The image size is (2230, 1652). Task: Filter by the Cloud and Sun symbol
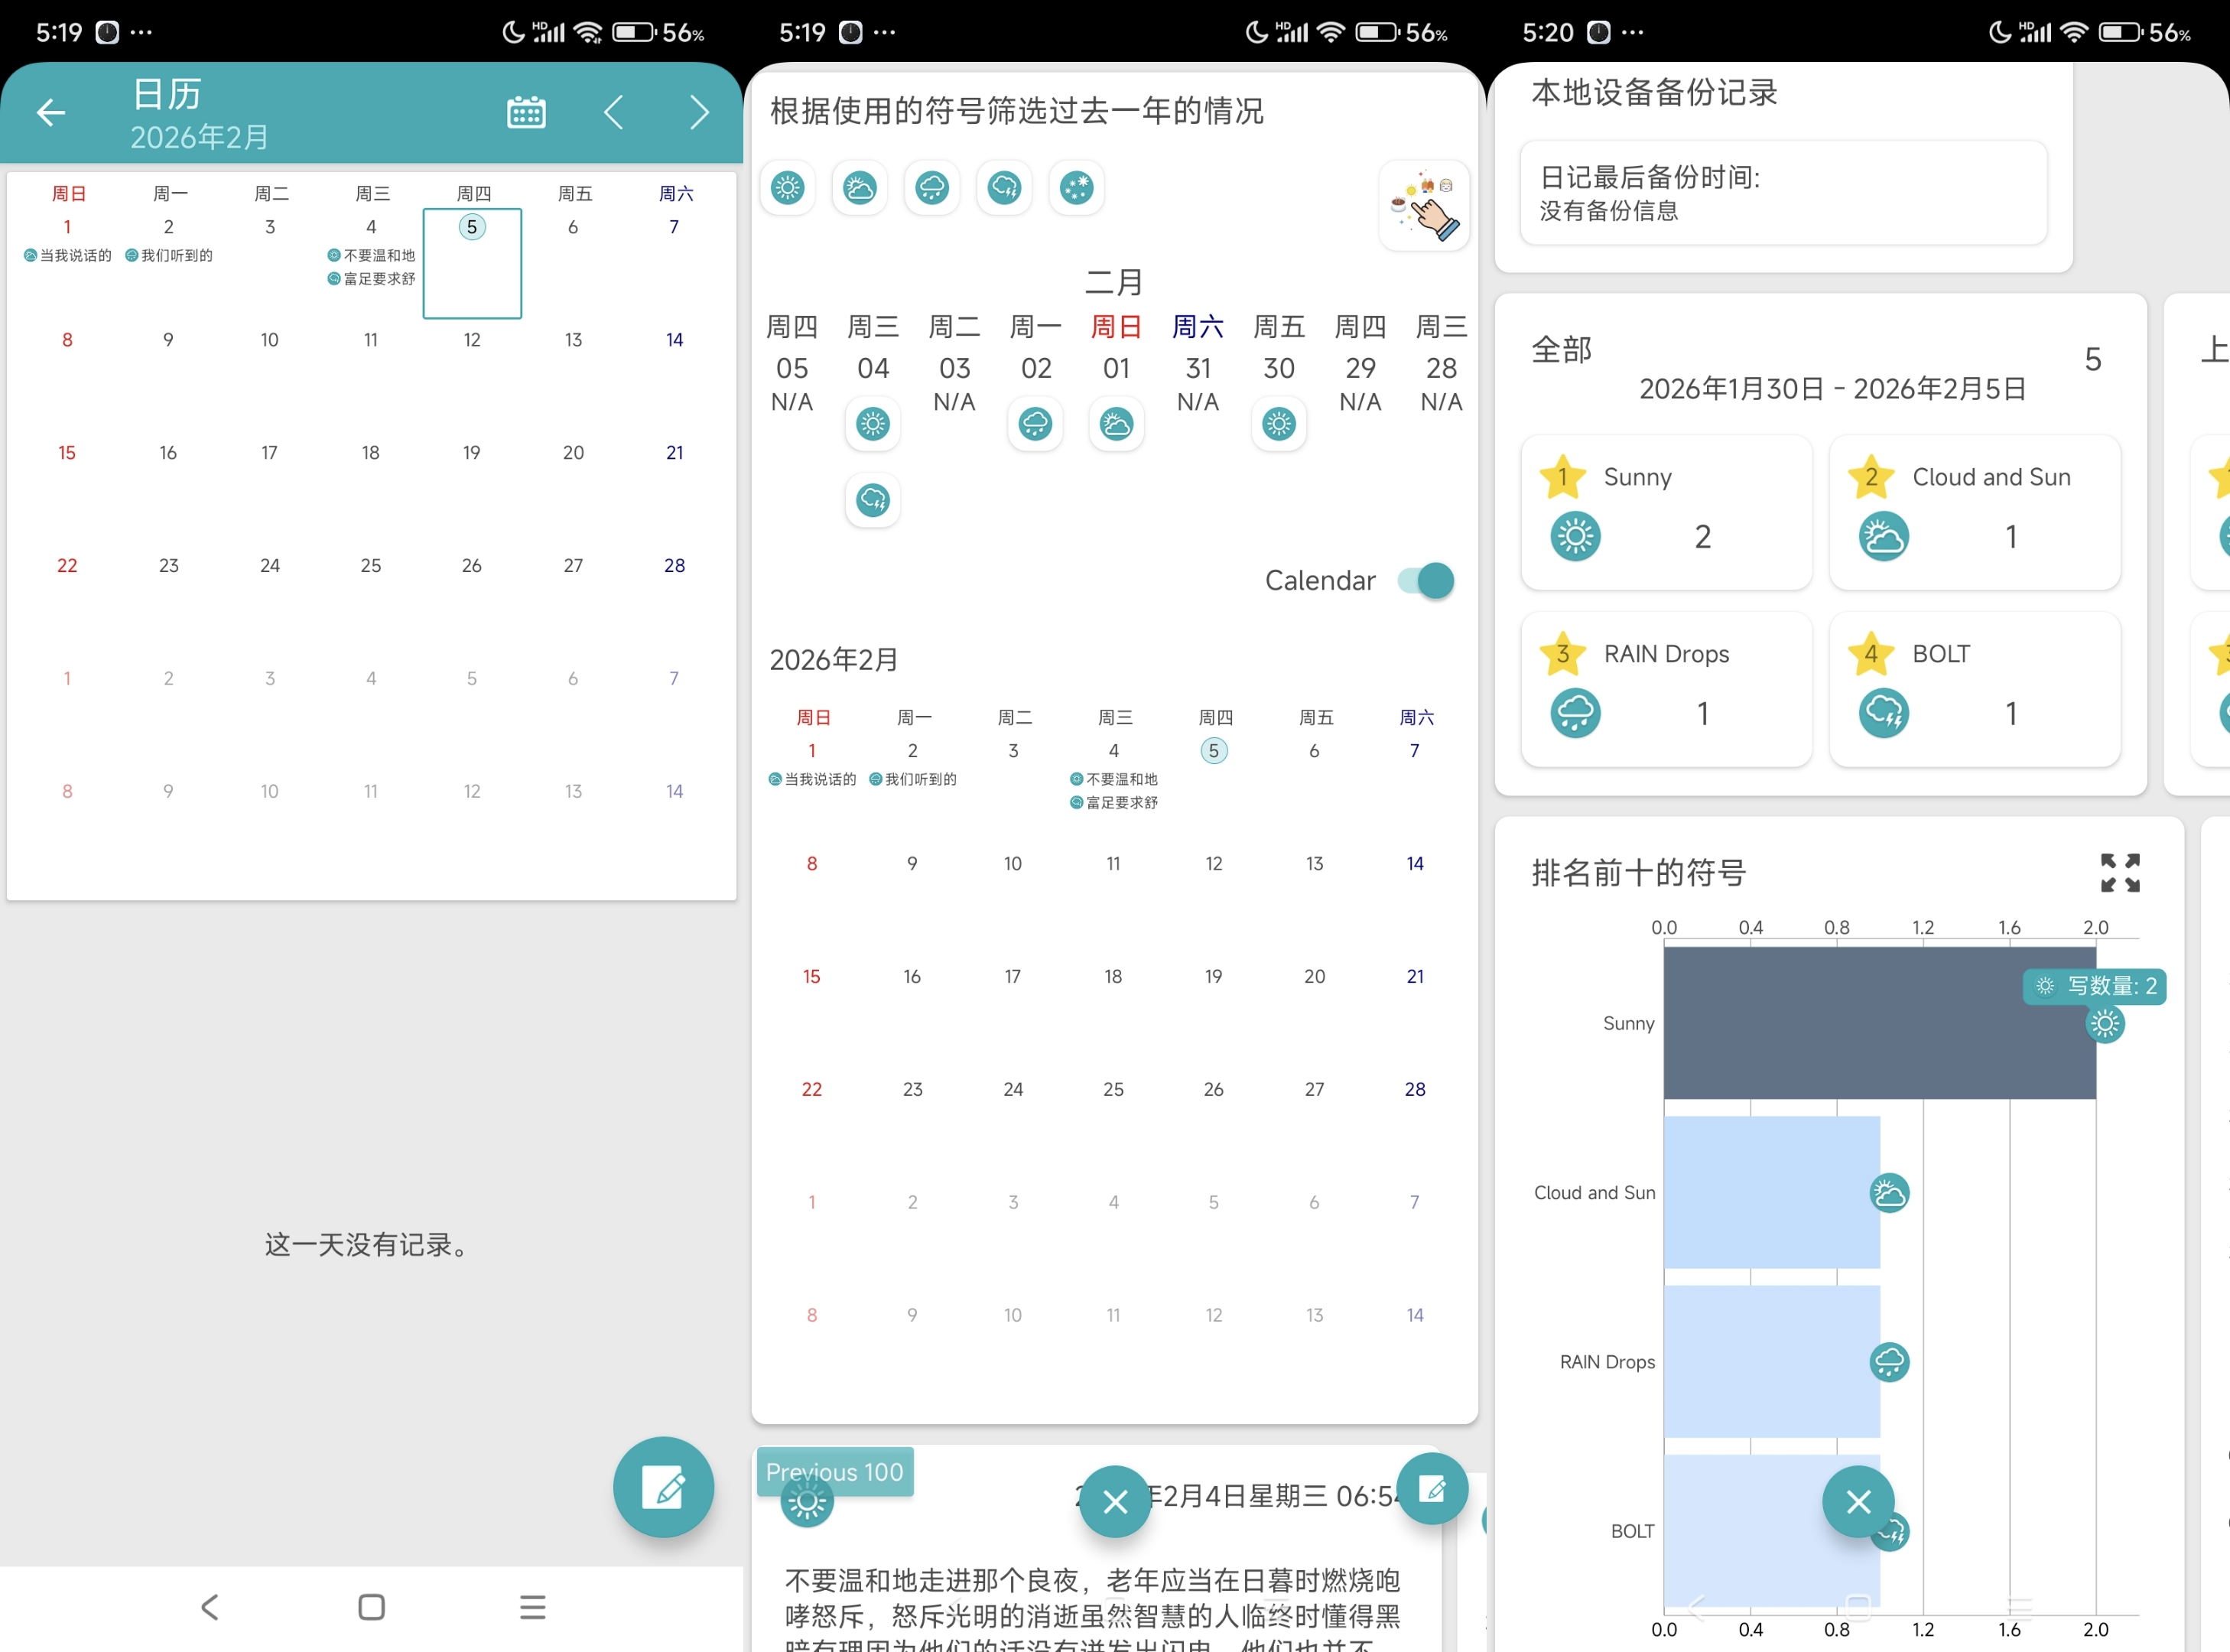[x=860, y=187]
